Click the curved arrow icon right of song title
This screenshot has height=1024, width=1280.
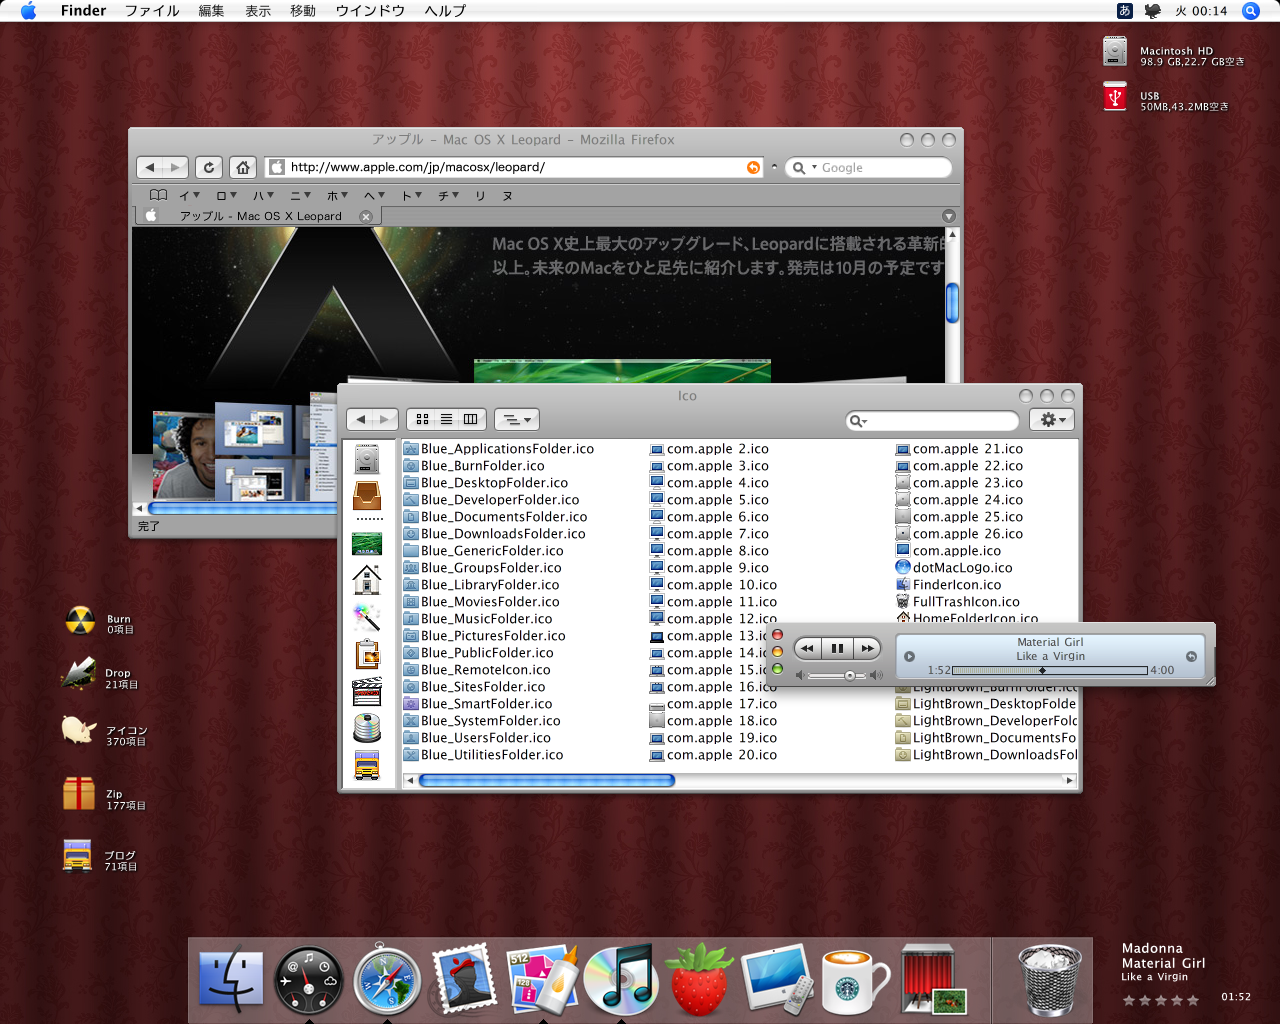click(1191, 657)
